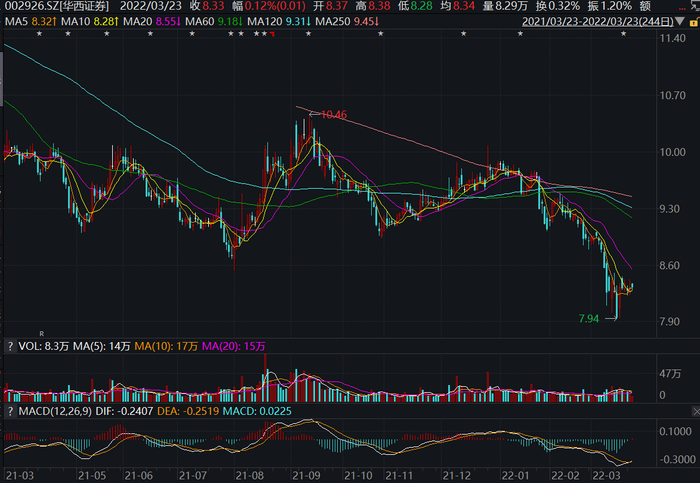The image size is (700, 483).
Task: Click the change value 幅0.12%(0.01)
Action: [269, 6]
